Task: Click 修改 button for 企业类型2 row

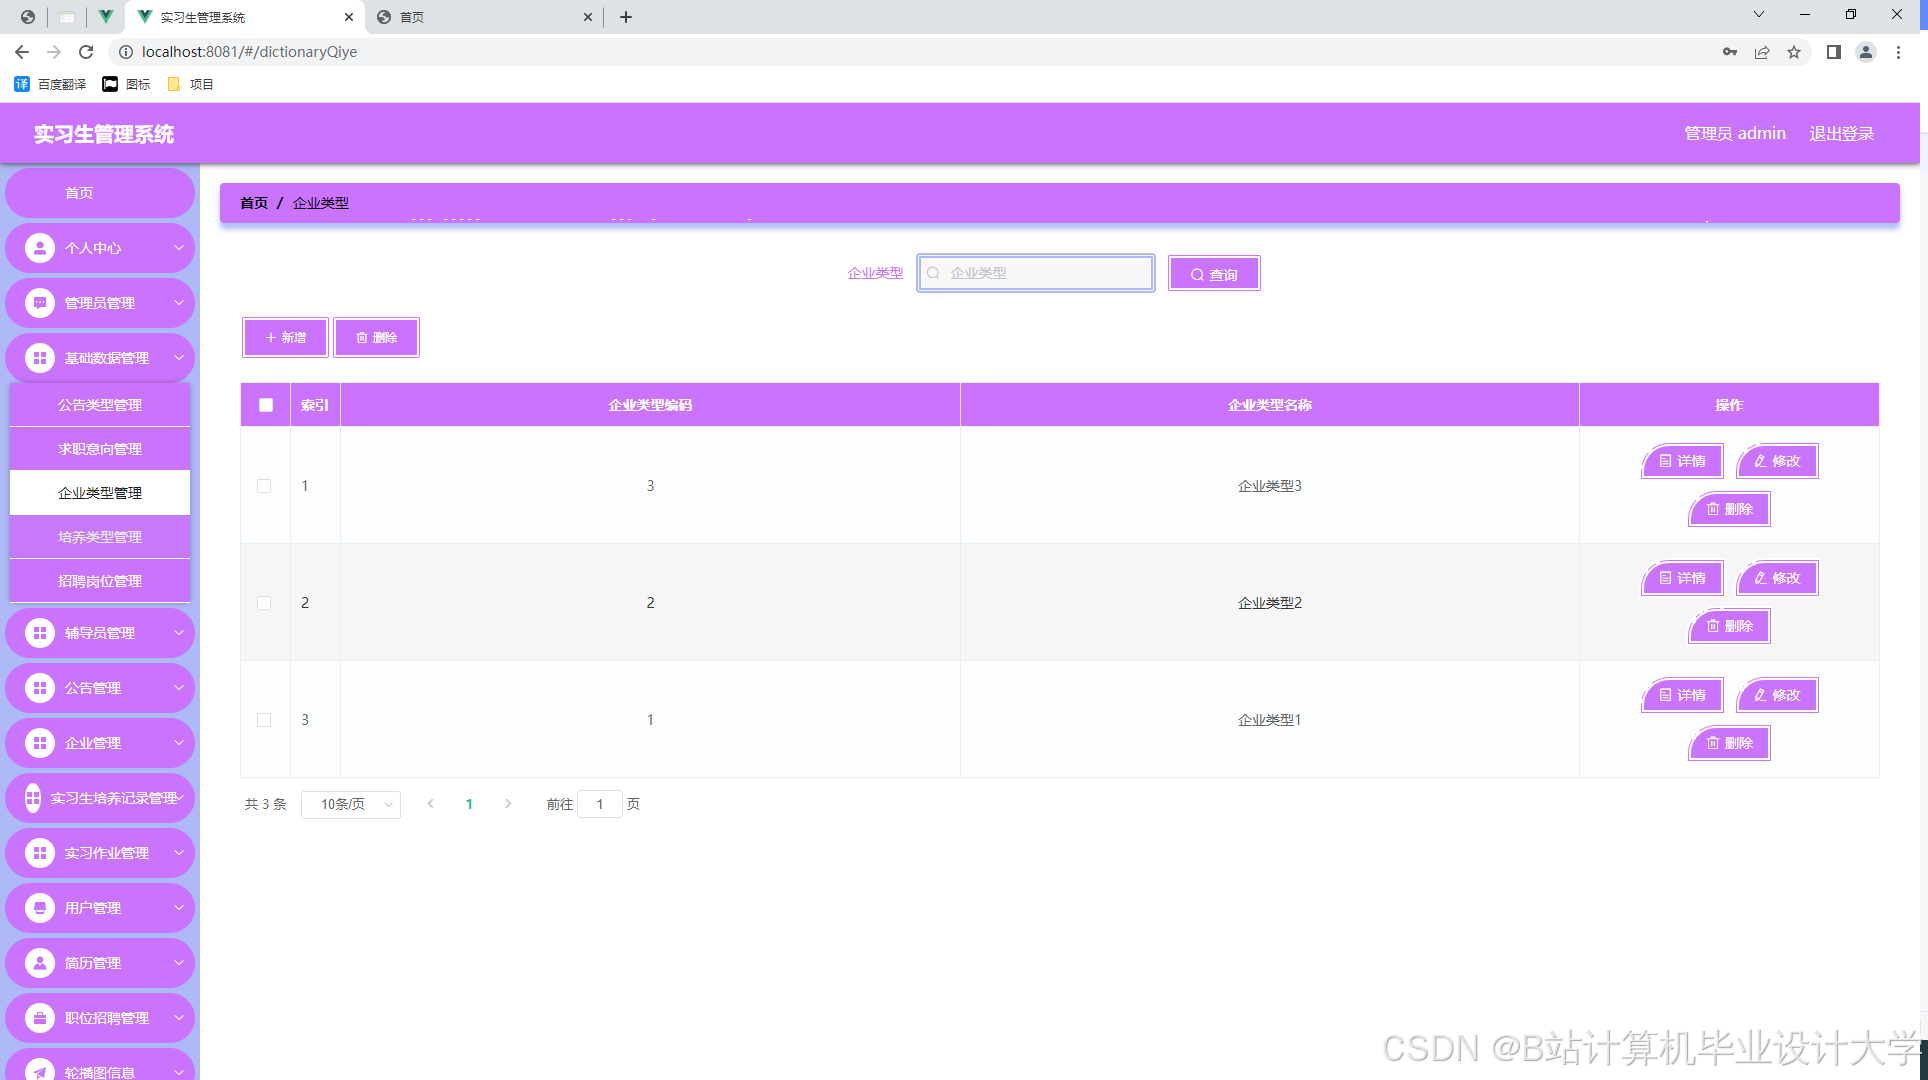Action: tap(1777, 578)
